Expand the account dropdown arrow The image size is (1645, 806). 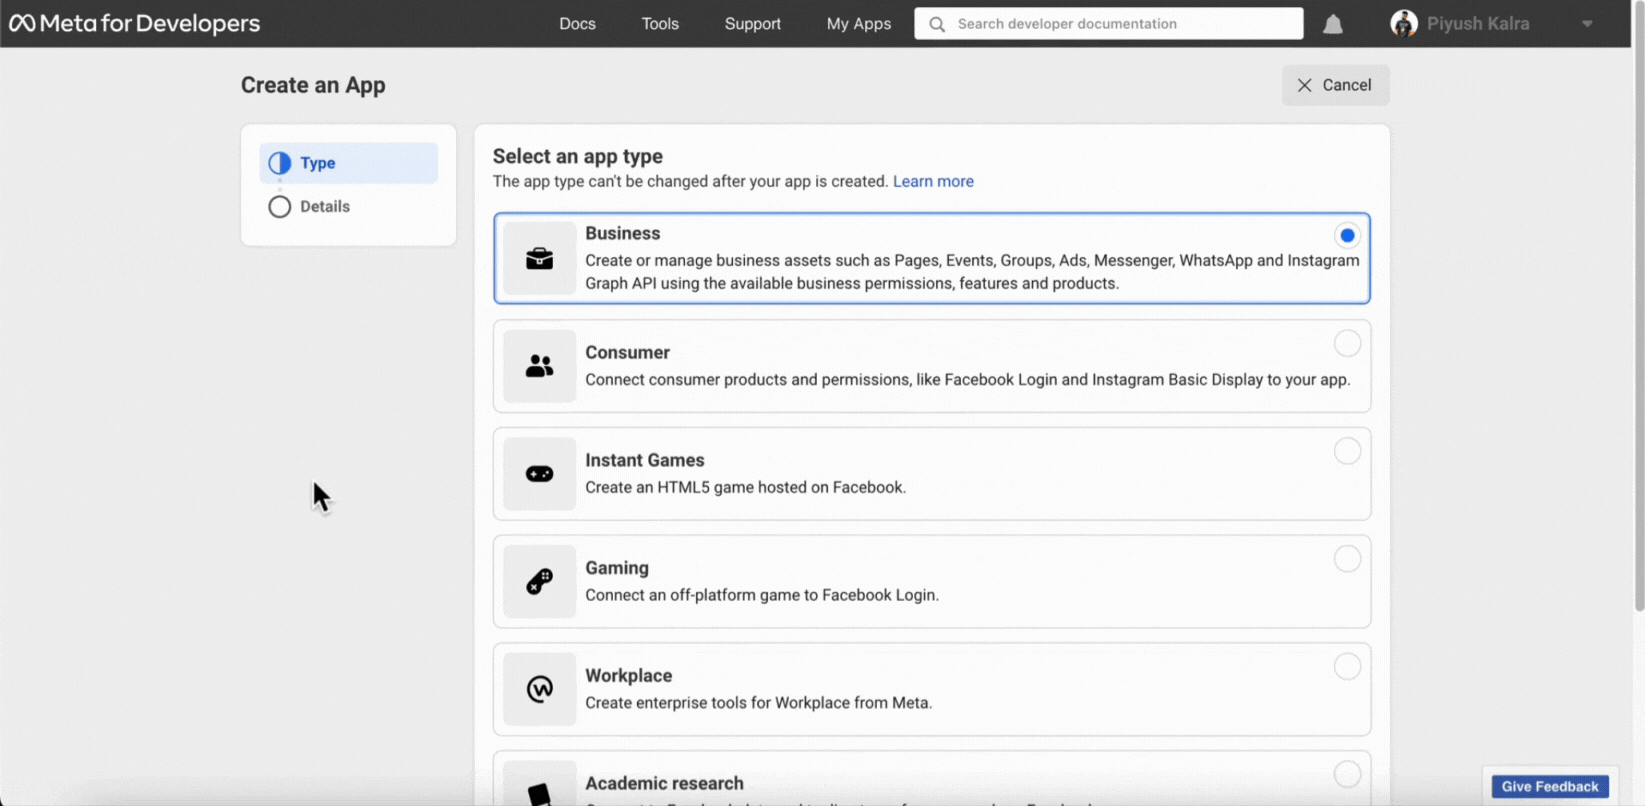point(1587,24)
